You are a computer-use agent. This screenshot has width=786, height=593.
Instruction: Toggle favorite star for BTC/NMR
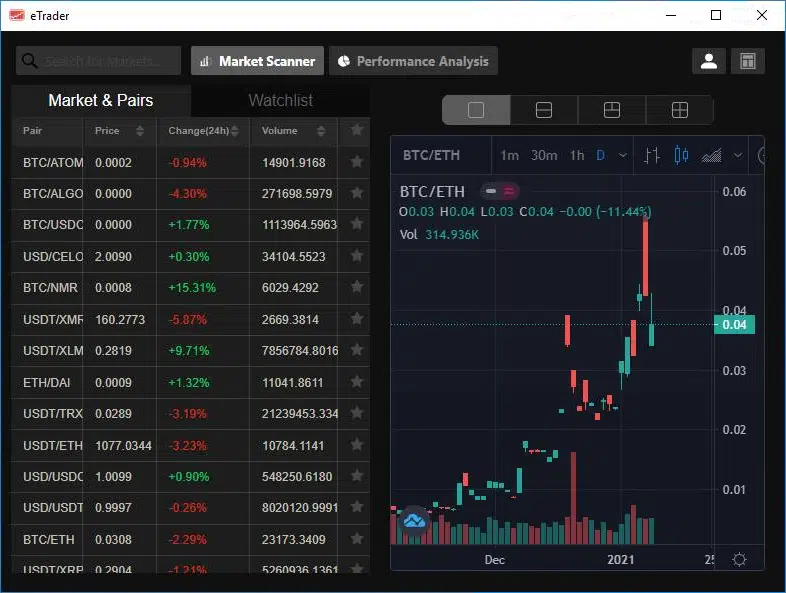[356, 287]
